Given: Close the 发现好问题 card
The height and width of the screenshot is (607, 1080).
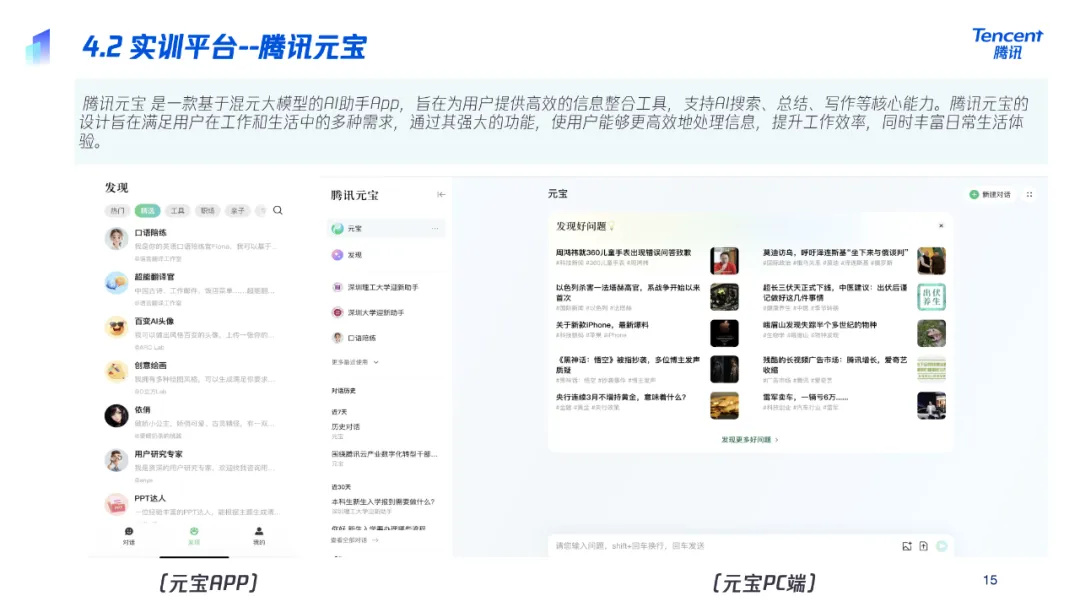Looking at the screenshot, I should click(941, 226).
